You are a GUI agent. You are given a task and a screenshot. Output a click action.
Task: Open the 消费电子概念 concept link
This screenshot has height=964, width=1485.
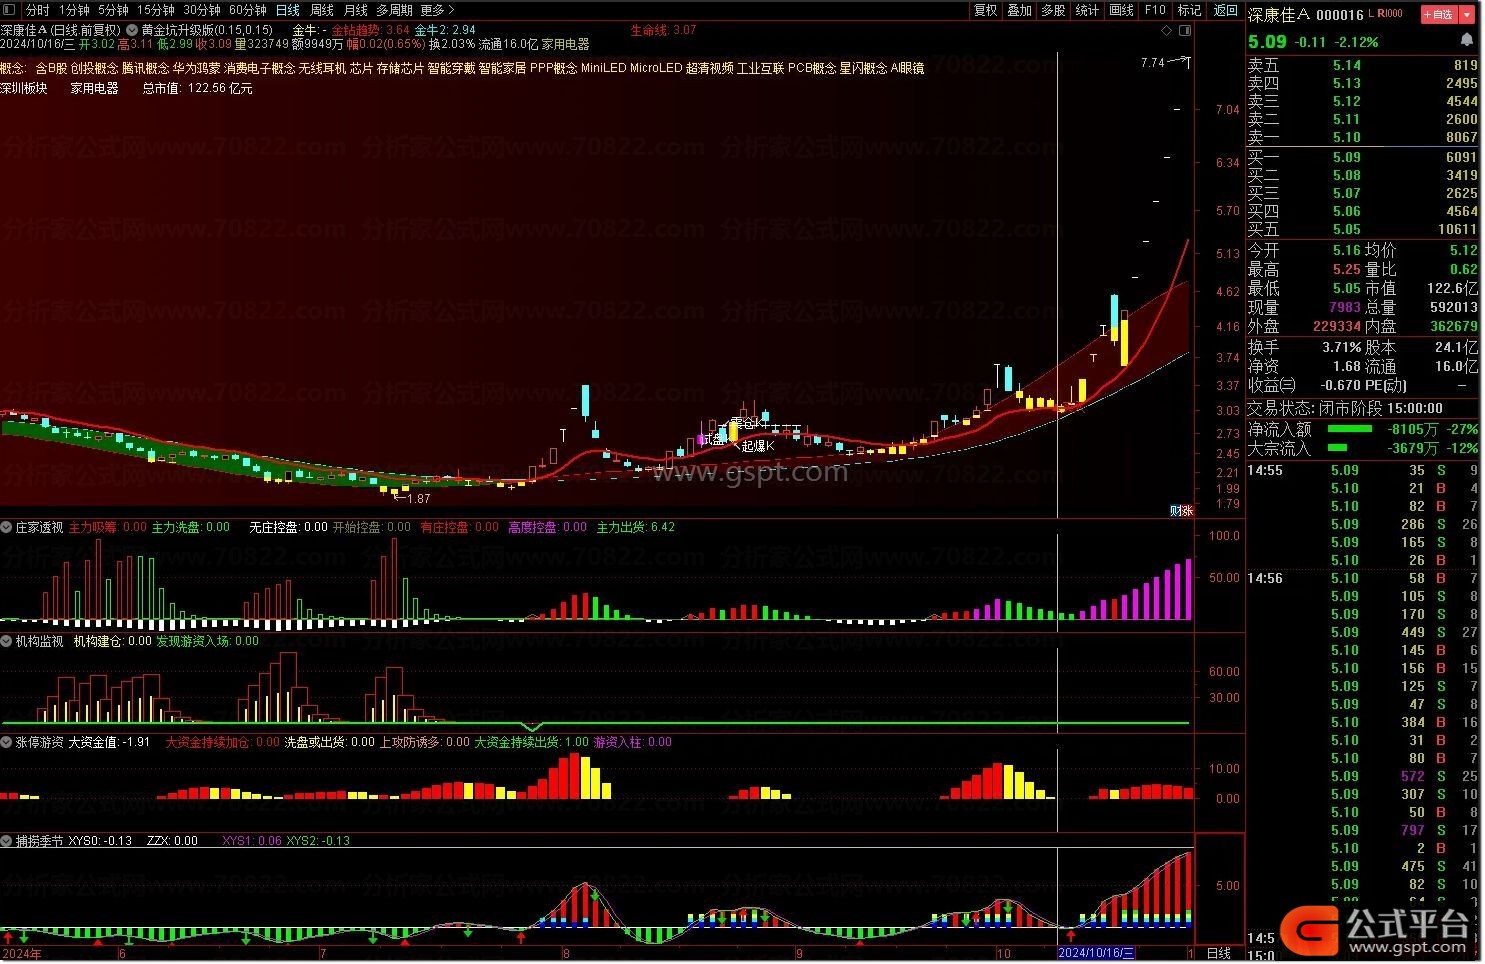[x=260, y=68]
